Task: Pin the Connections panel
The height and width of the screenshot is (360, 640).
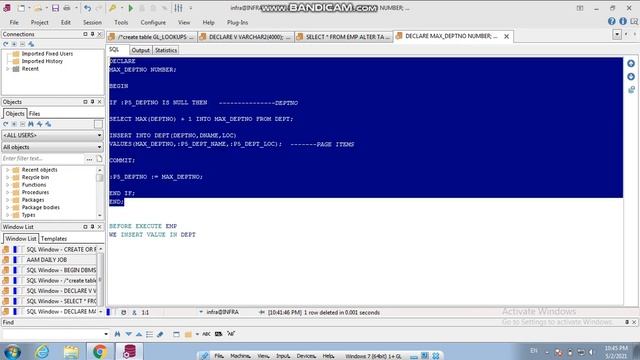Action: tap(92, 34)
